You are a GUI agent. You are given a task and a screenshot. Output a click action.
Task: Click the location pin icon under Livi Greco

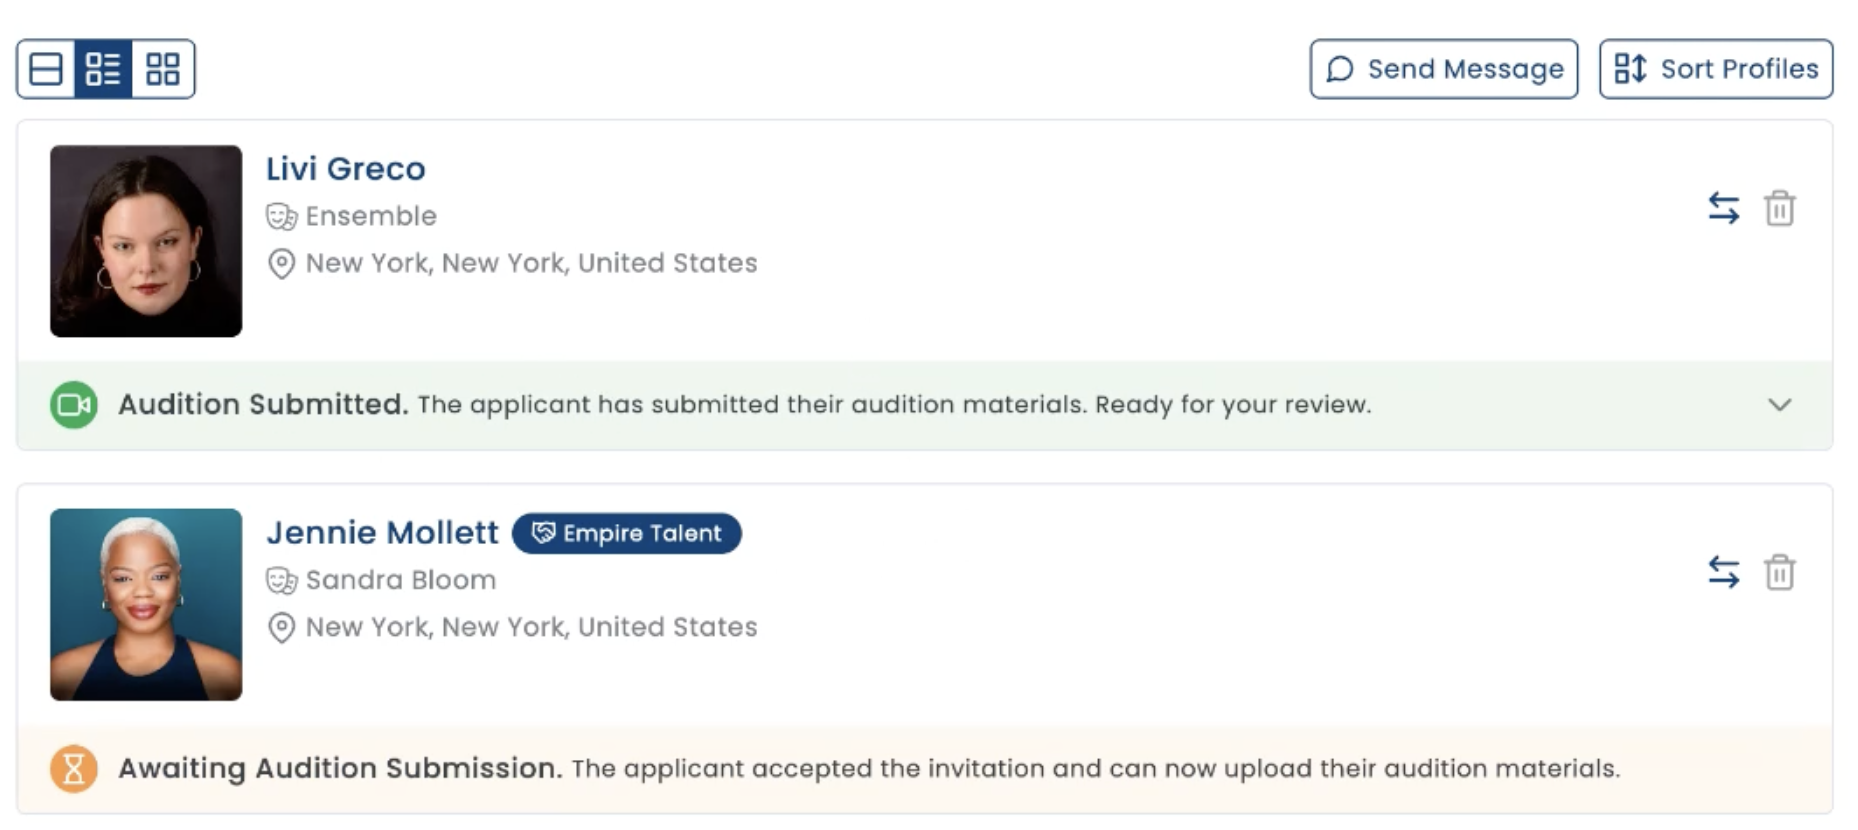282,264
